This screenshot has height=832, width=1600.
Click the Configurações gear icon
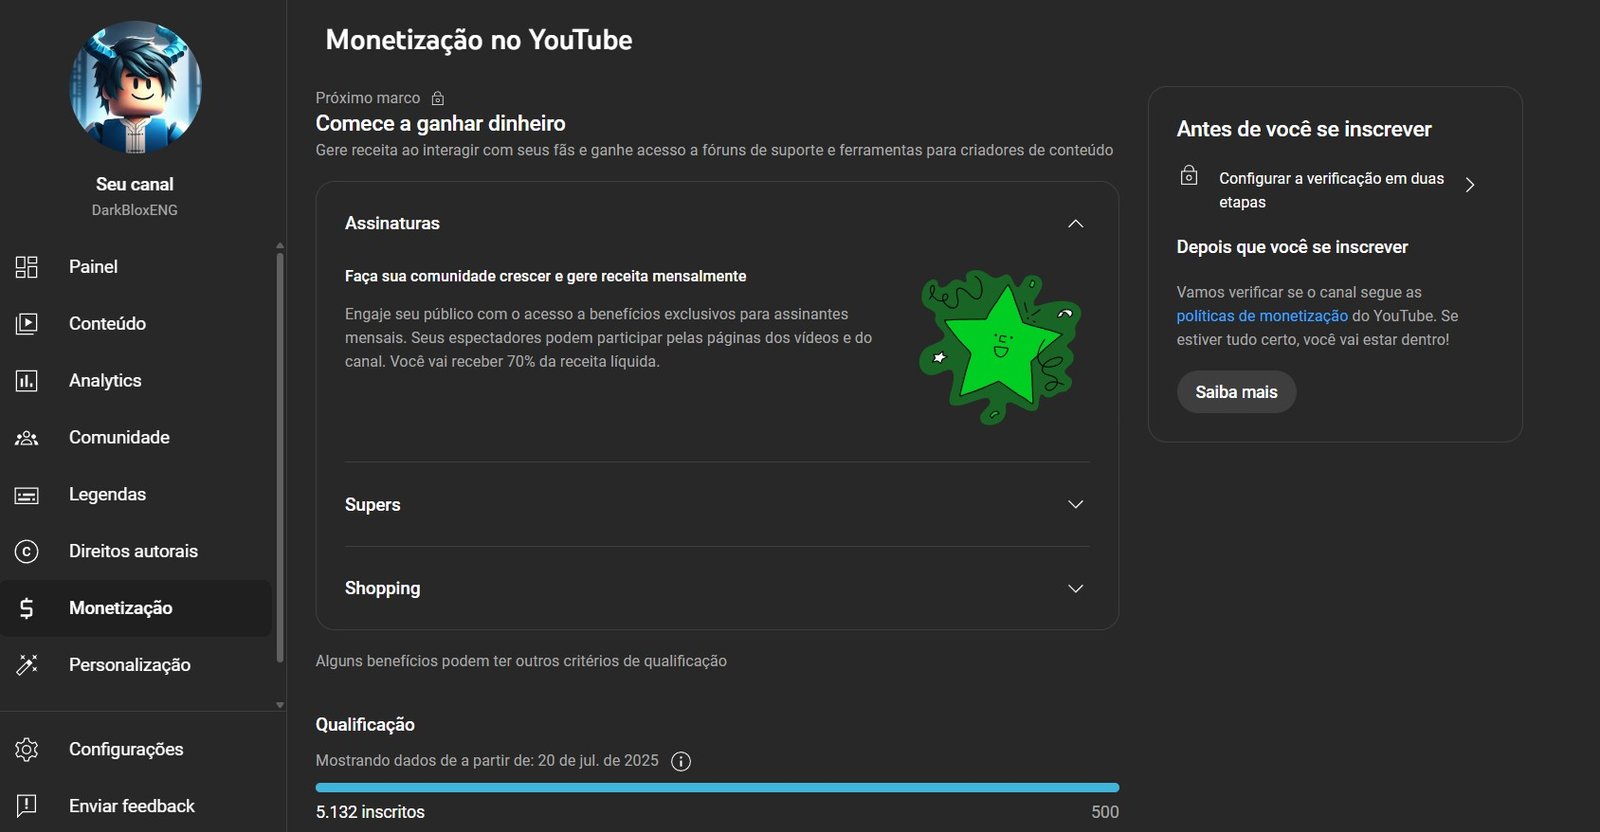point(27,749)
